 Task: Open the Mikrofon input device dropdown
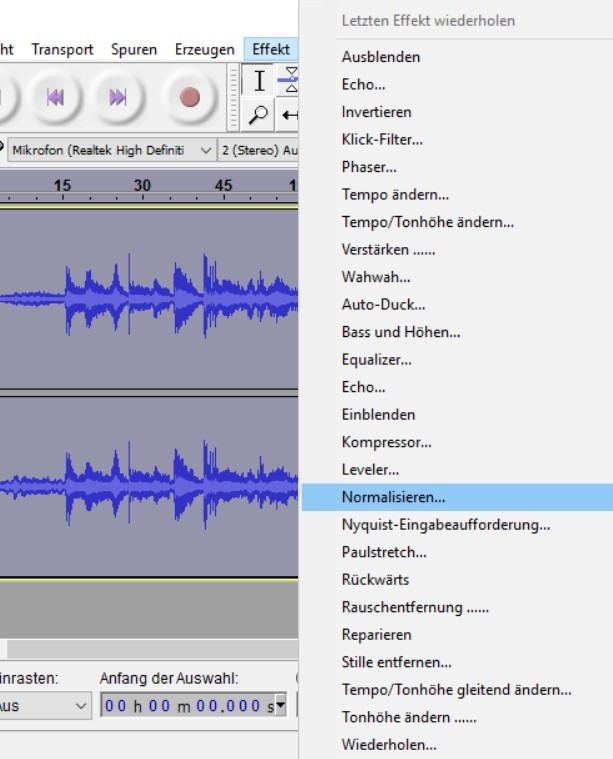(x=112, y=151)
